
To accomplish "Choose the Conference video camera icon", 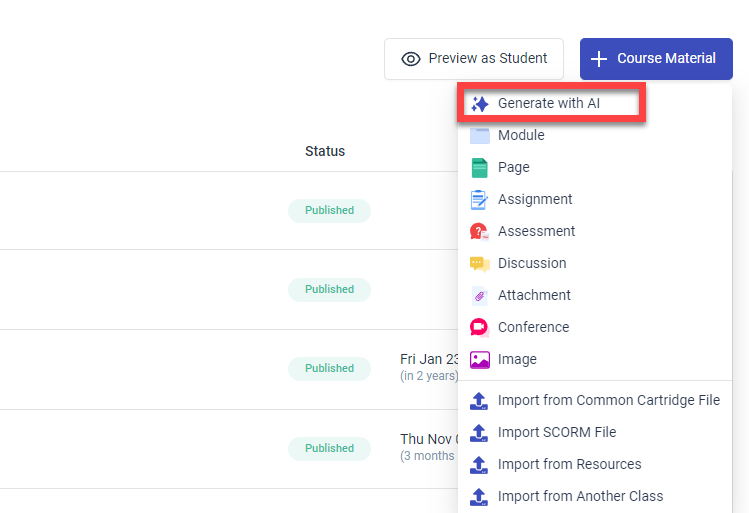I will pos(480,328).
